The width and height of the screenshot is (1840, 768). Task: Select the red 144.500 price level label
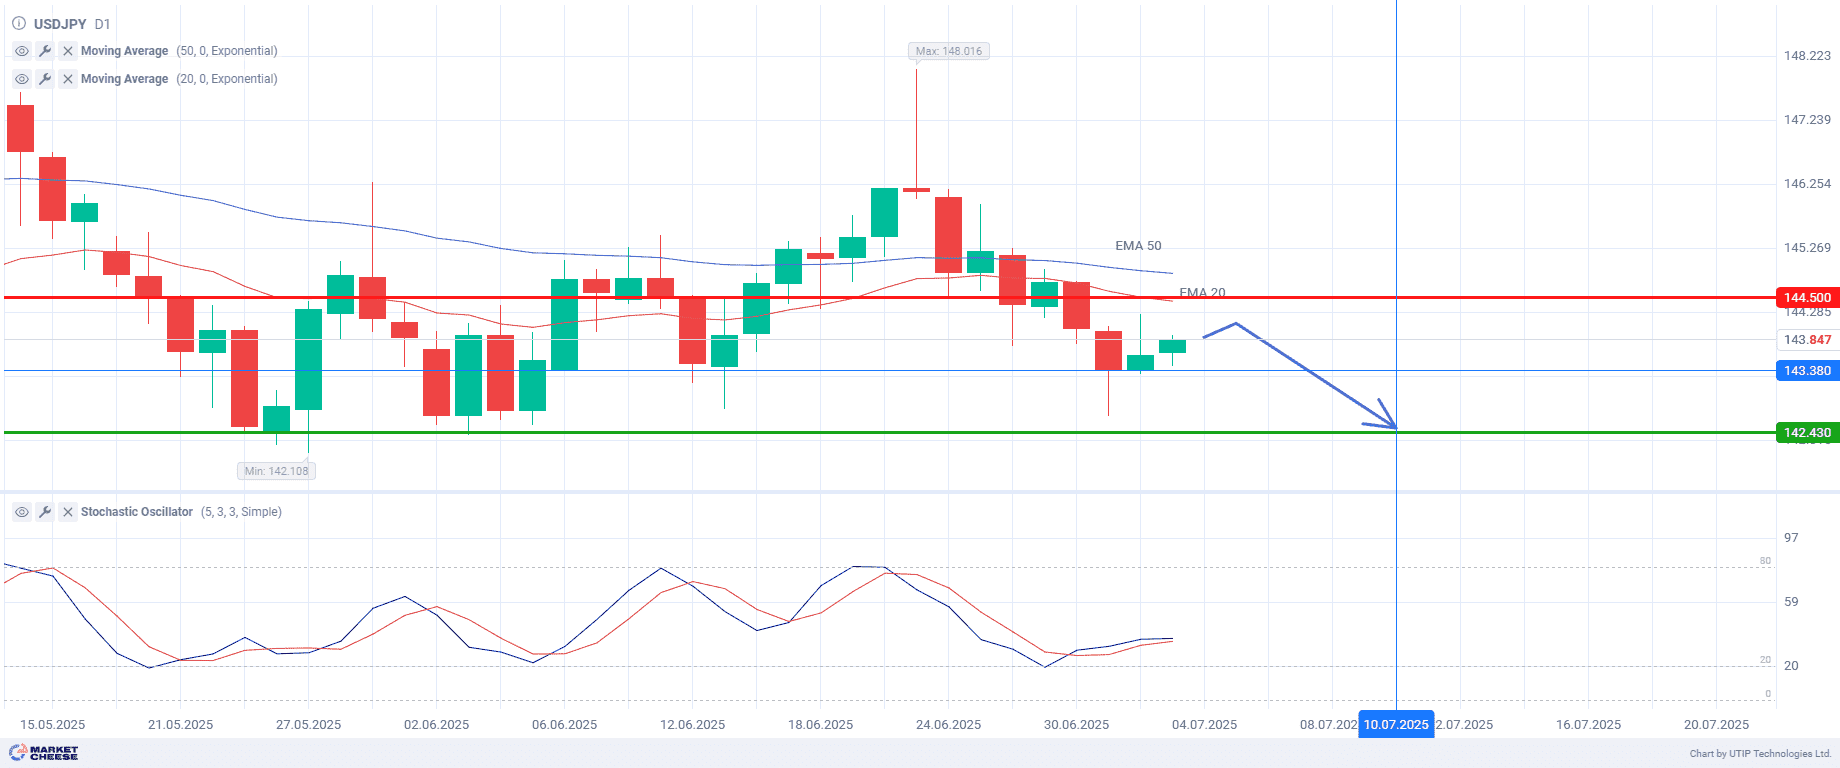[1807, 298]
